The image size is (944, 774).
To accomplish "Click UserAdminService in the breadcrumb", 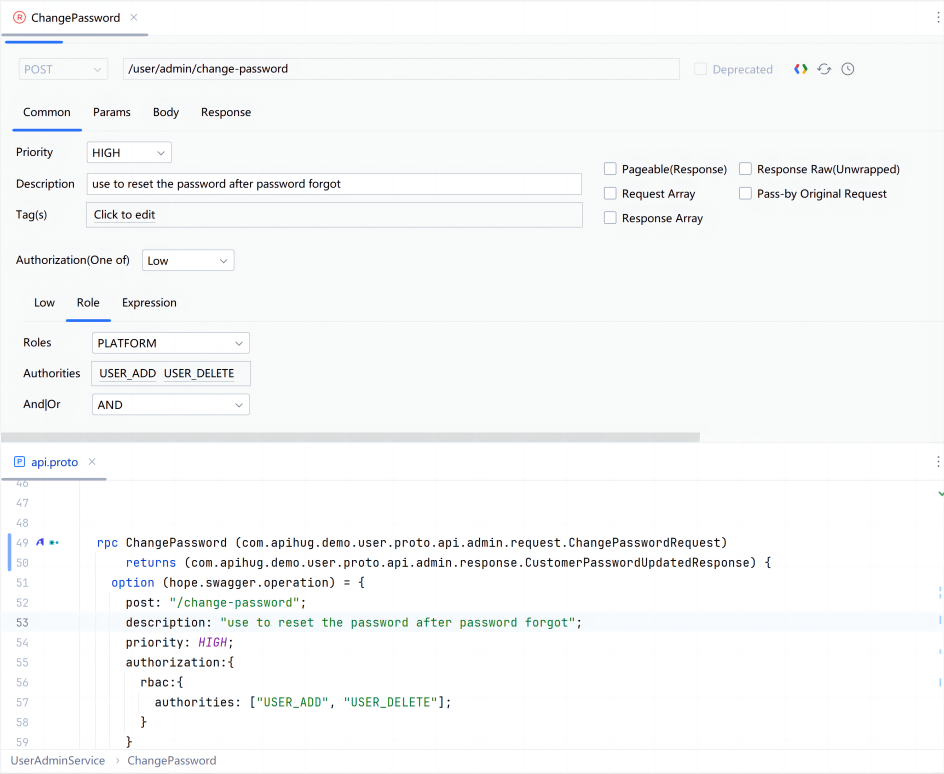I will (x=58, y=761).
